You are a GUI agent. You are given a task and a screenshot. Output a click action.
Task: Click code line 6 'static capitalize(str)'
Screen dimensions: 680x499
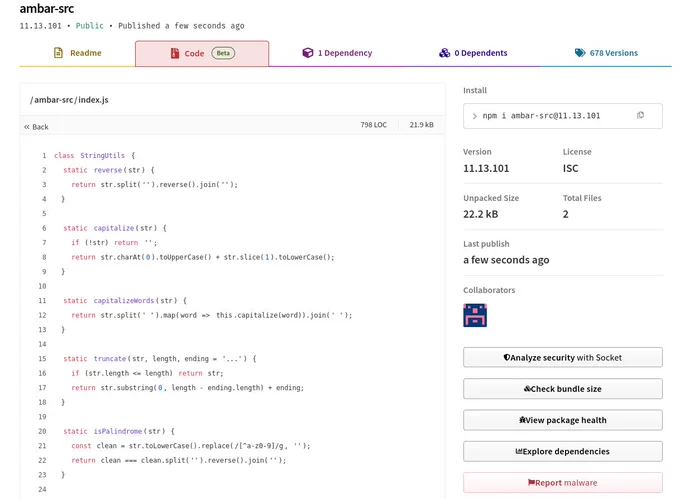[115, 228]
